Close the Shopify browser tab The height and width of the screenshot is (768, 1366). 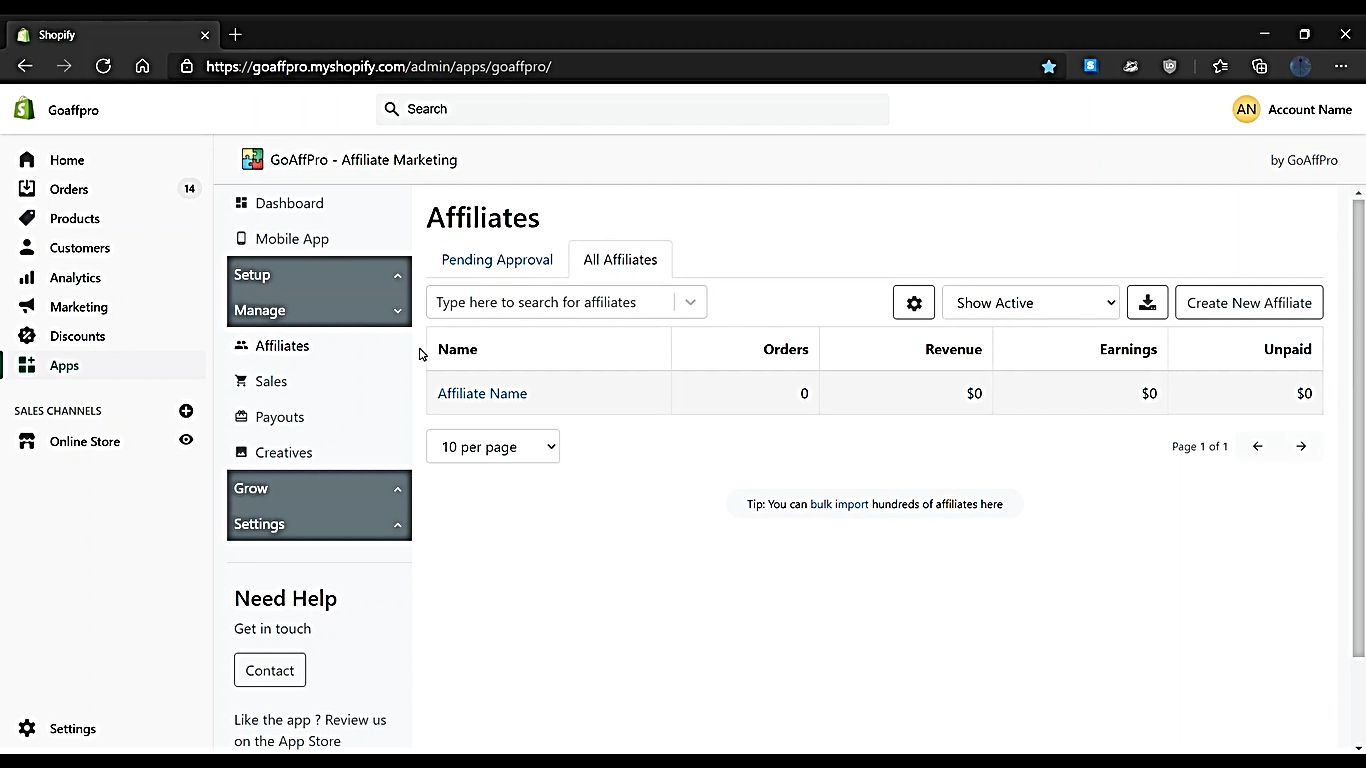205,35
